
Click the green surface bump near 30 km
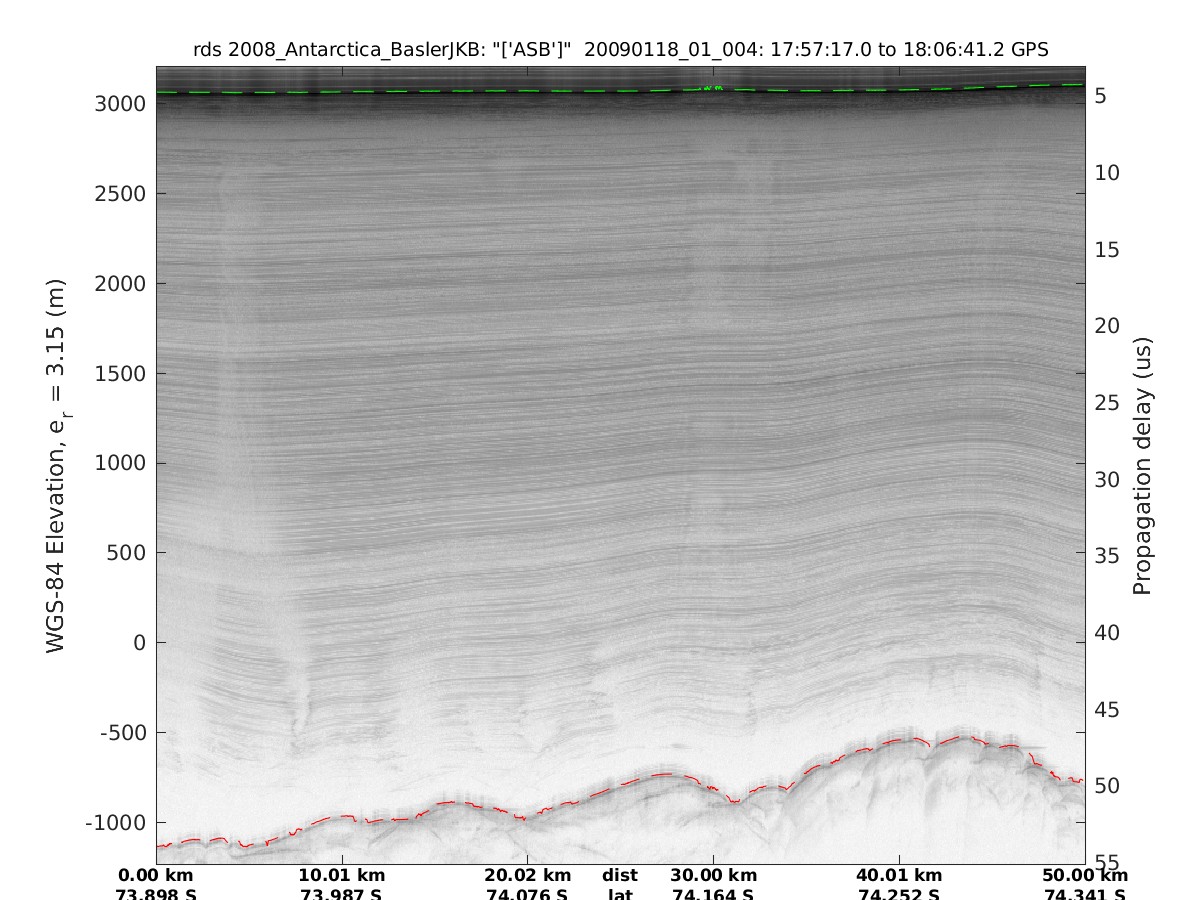[x=711, y=88]
